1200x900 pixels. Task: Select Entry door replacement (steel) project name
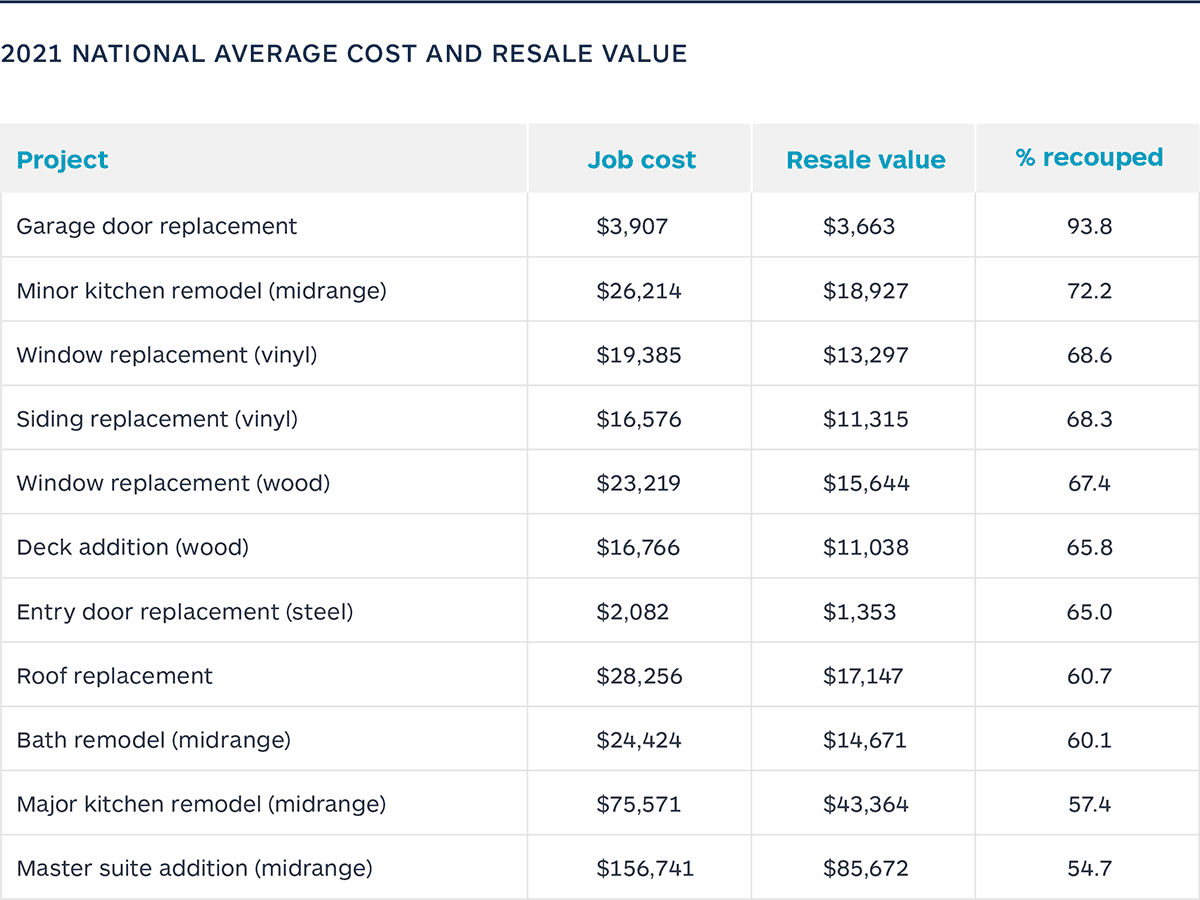[x=185, y=612]
